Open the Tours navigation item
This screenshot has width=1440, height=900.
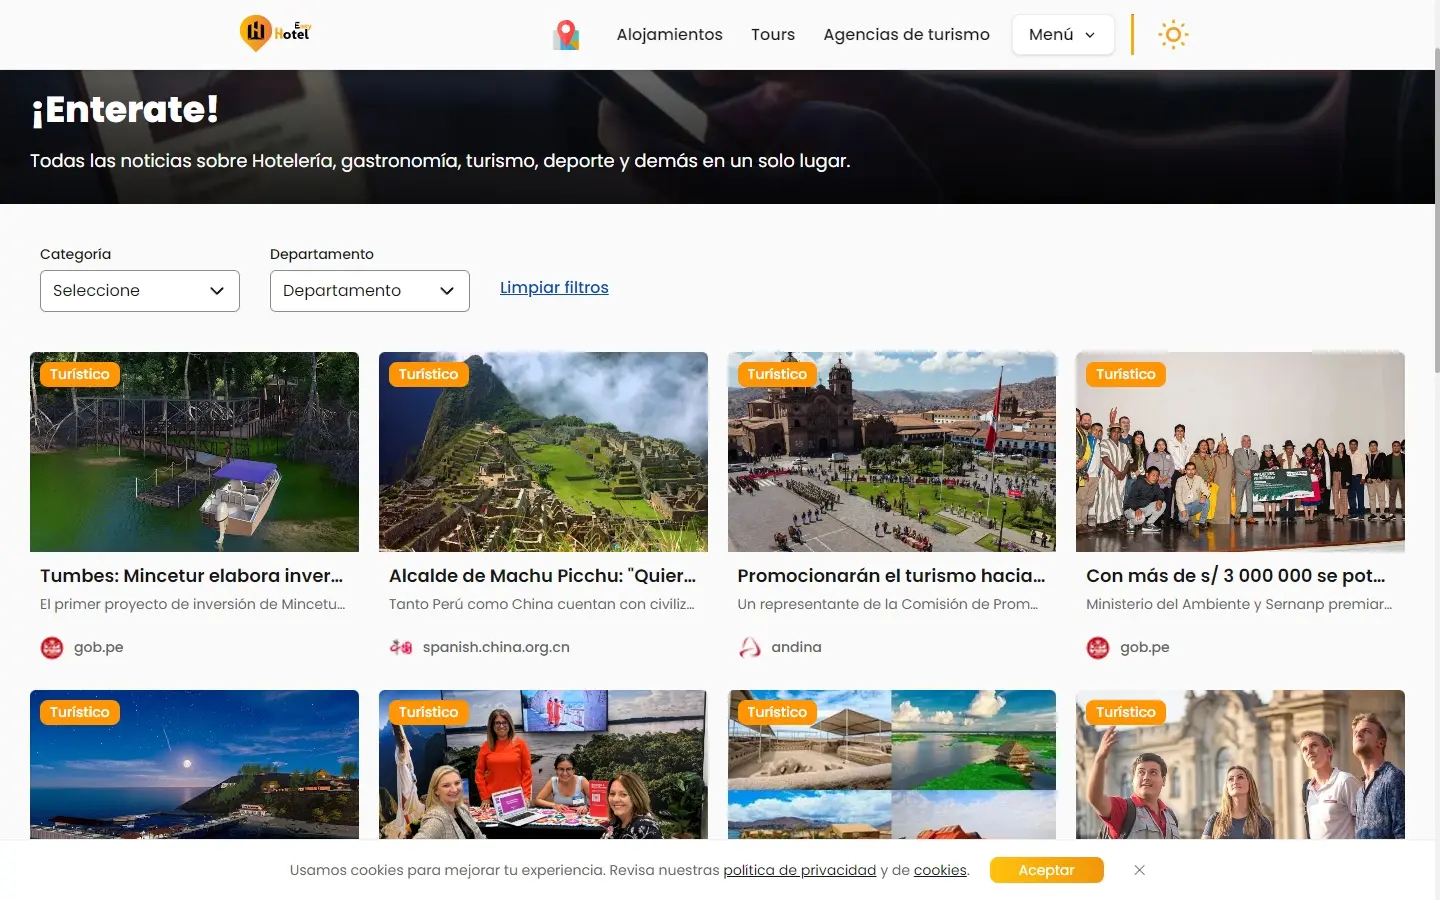(x=773, y=35)
